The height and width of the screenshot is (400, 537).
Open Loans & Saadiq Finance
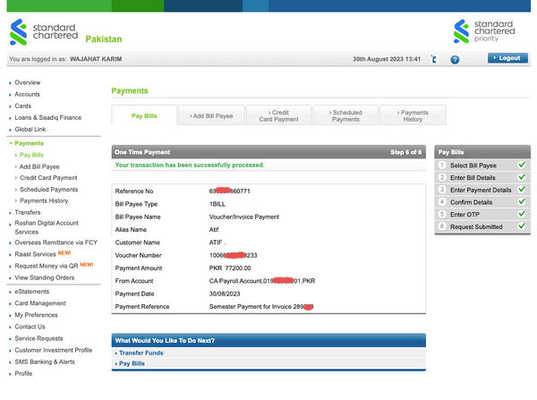48,117
